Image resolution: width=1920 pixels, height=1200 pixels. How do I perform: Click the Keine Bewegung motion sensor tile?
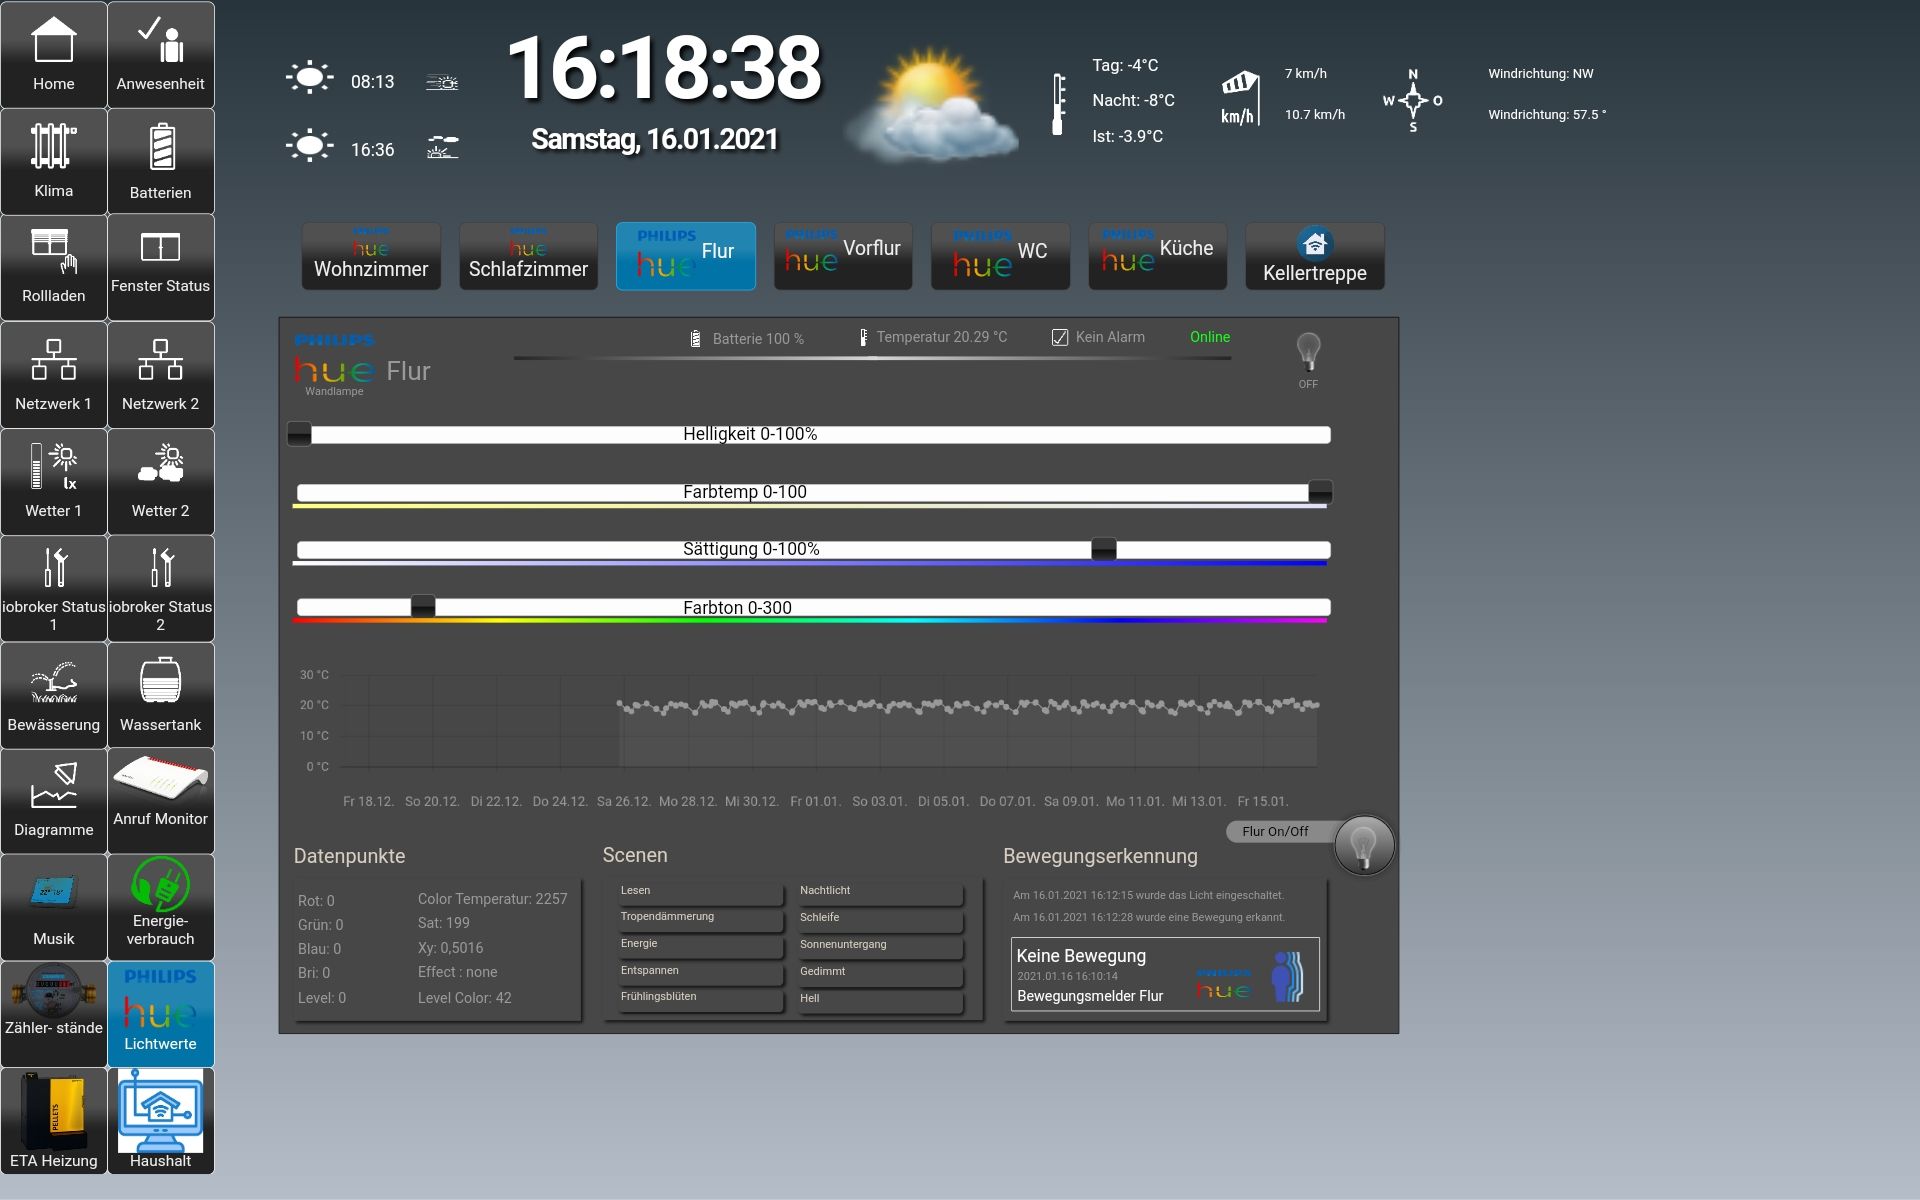(1164, 974)
